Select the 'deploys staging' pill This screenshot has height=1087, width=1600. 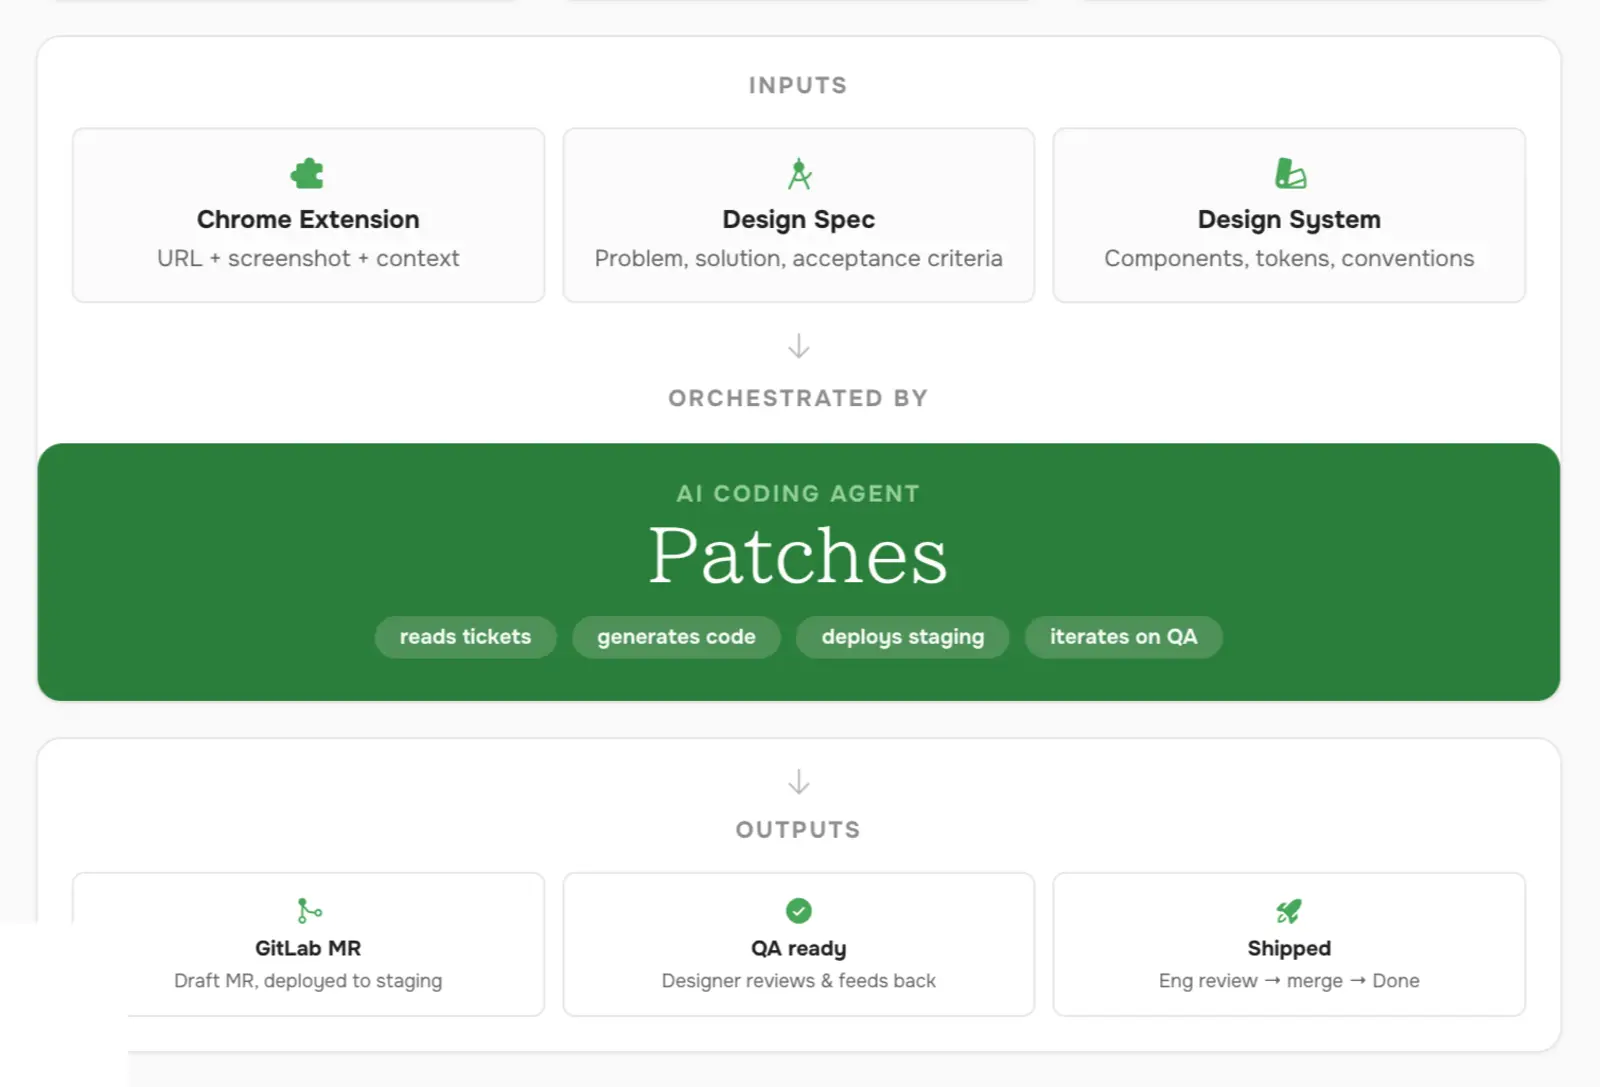tap(903, 637)
